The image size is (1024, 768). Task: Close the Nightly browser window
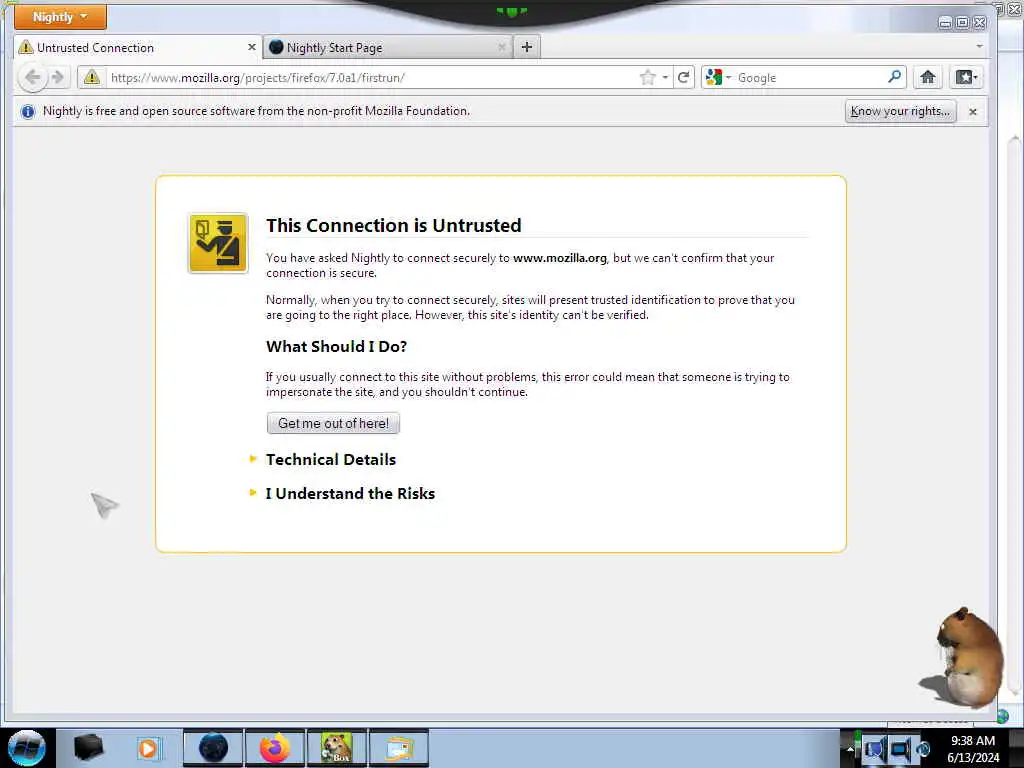click(x=980, y=23)
